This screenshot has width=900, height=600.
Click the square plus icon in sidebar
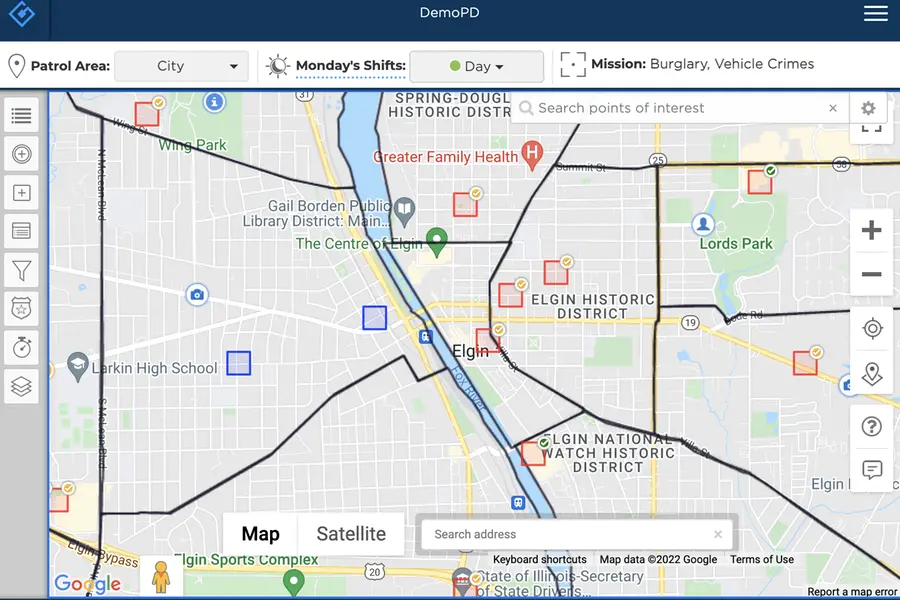pyautogui.click(x=21, y=193)
